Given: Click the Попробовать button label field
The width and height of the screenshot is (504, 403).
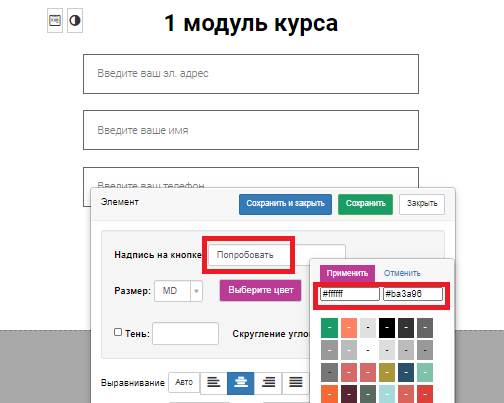Looking at the screenshot, I should tap(277, 255).
